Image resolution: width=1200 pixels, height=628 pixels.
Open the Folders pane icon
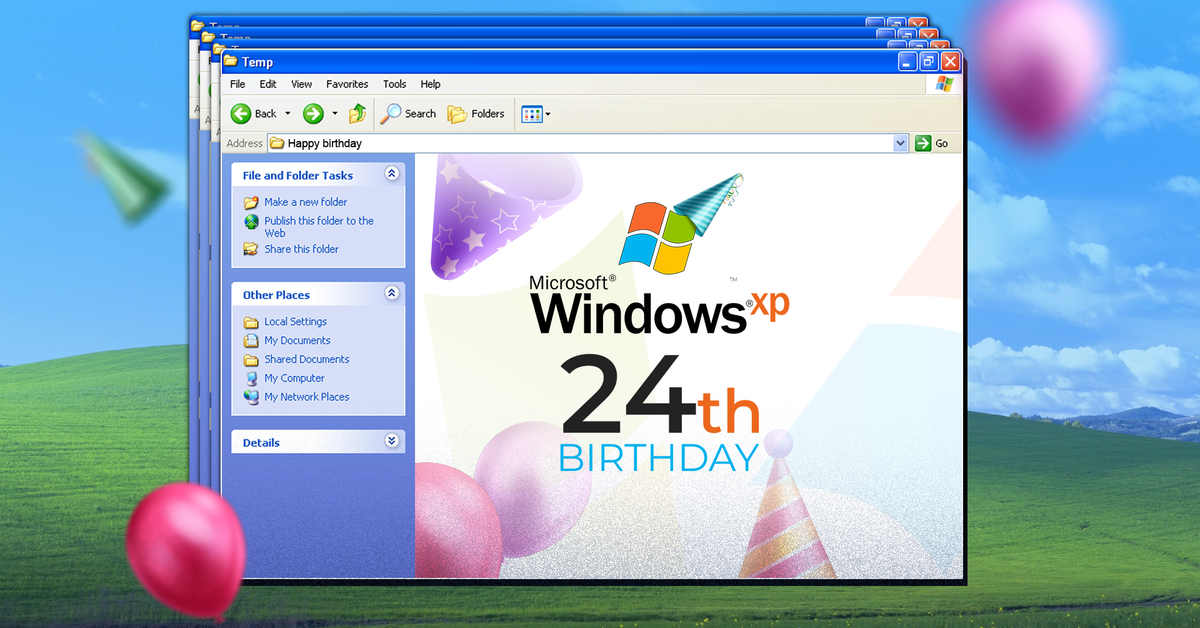coord(456,113)
